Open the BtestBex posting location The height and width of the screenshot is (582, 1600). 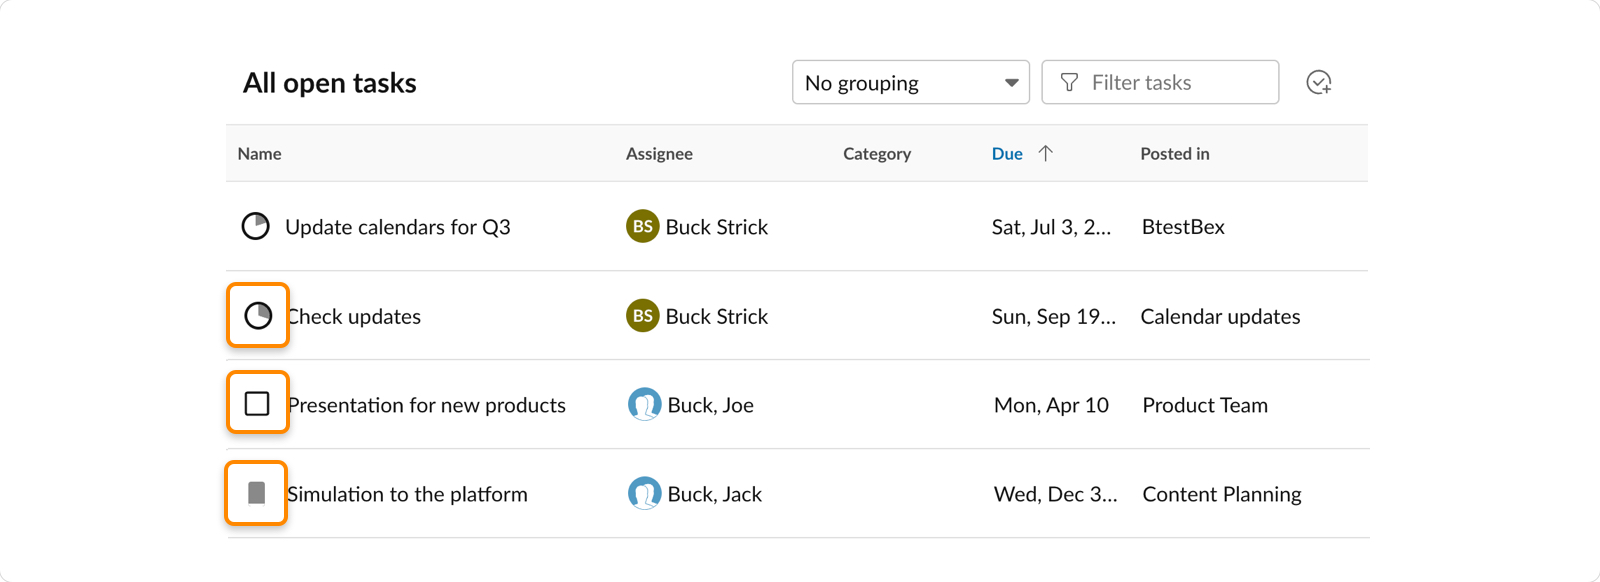(x=1183, y=227)
